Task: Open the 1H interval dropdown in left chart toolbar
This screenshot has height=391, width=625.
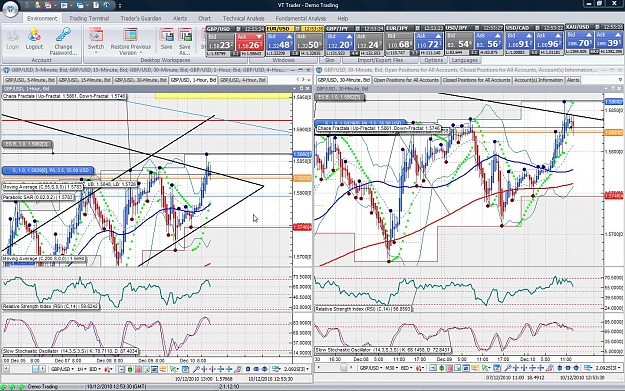Action: click(81, 369)
